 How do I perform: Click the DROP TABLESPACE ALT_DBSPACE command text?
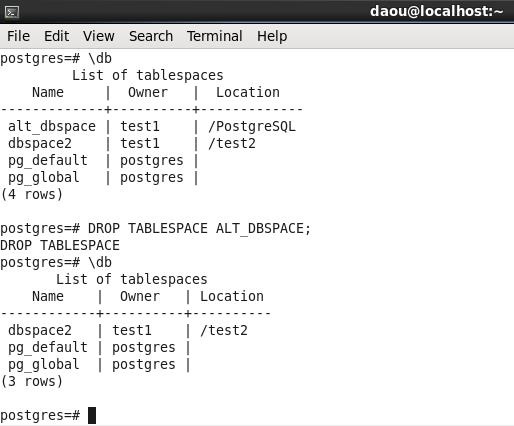(199, 229)
